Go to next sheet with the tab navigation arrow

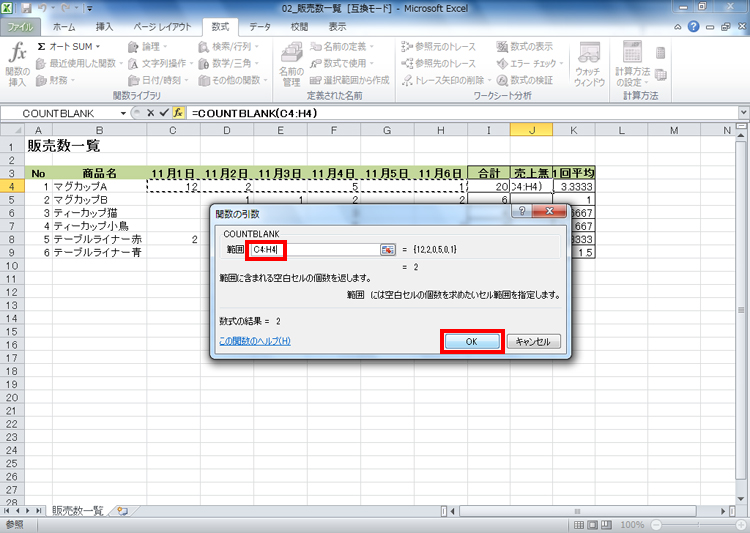point(28,511)
